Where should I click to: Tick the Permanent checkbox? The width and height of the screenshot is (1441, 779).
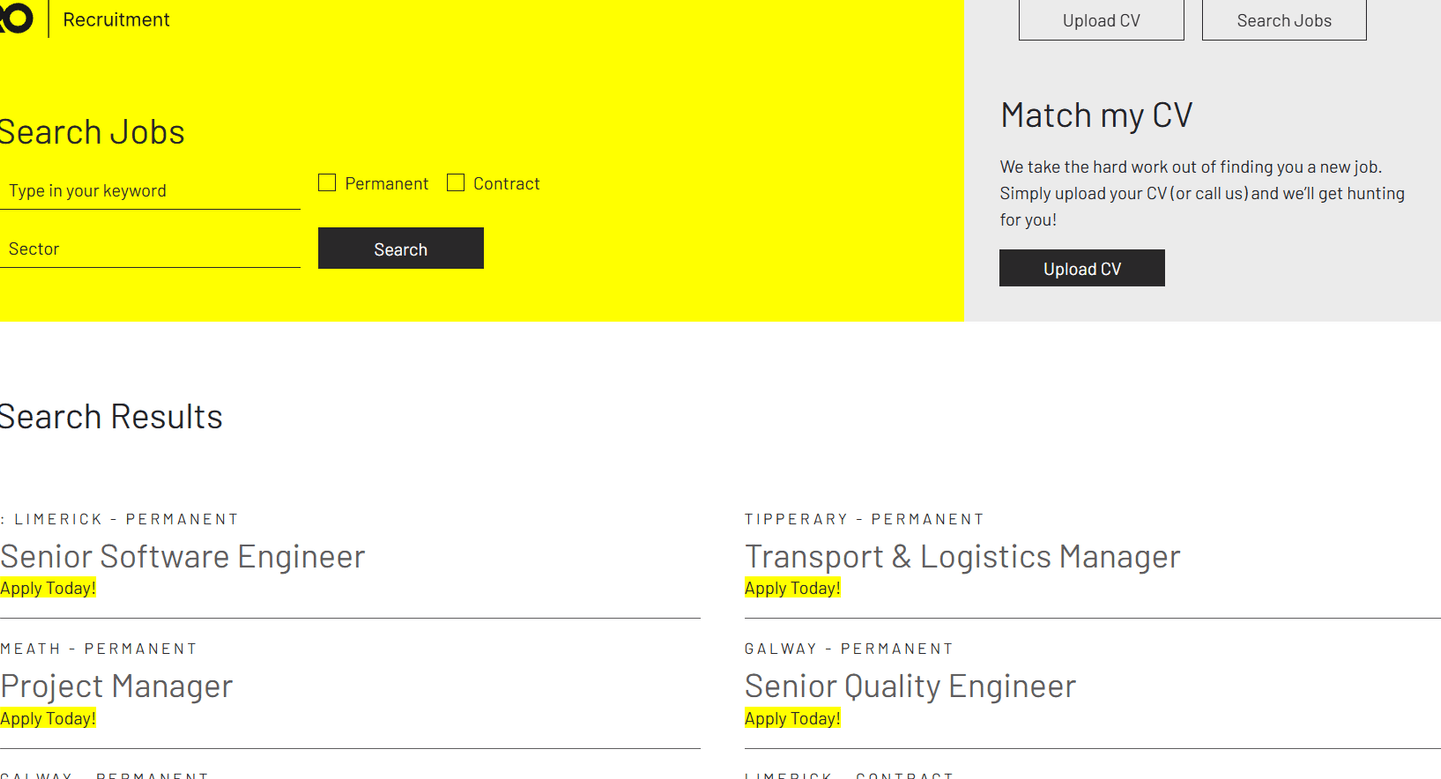pos(327,183)
